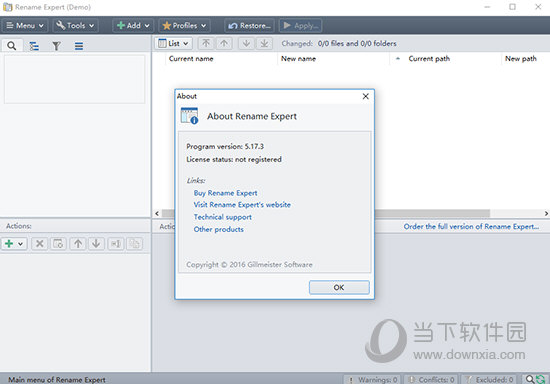Screen dimensions: 550x384
Task: Select the filter funnel icon
Action: tap(56, 46)
